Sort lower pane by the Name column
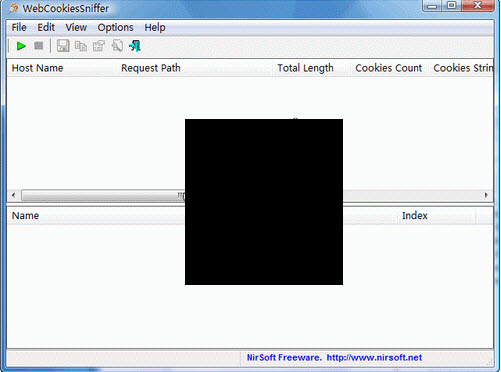This screenshot has width=501, height=372. [x=96, y=216]
